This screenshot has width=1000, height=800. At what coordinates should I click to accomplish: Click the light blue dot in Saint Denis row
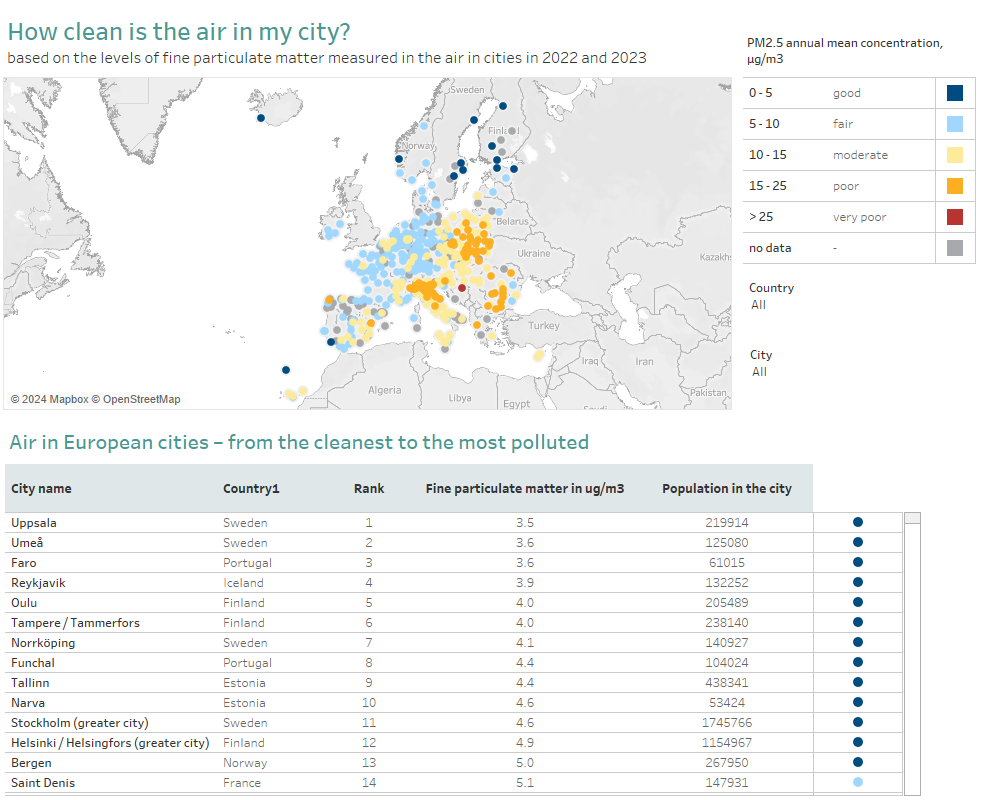858,782
